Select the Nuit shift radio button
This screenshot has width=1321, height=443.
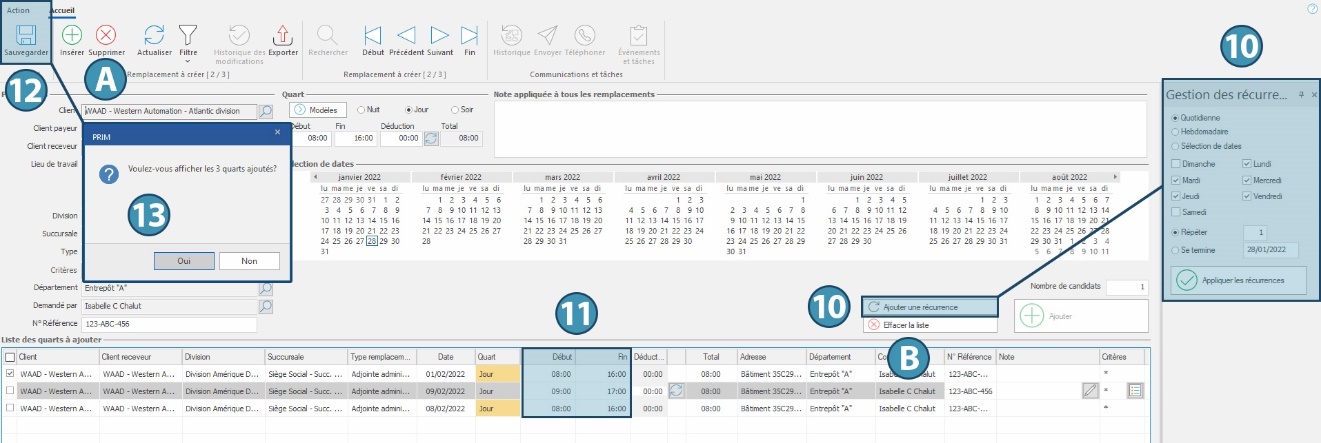coord(359,109)
